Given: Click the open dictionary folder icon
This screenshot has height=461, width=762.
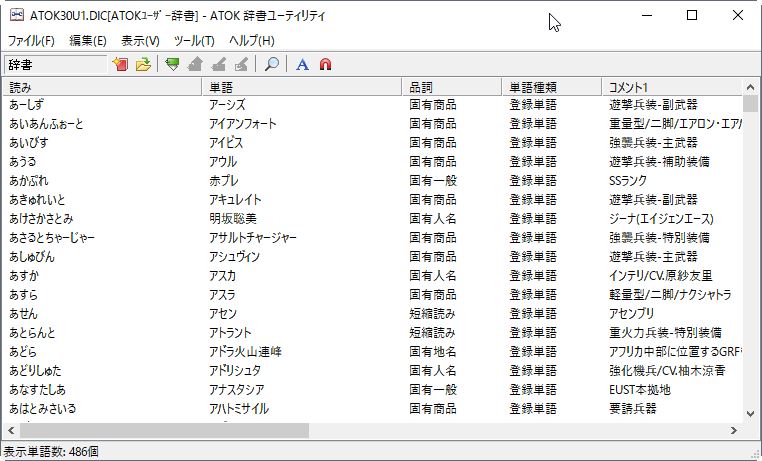Looking at the screenshot, I should click(x=143, y=64).
